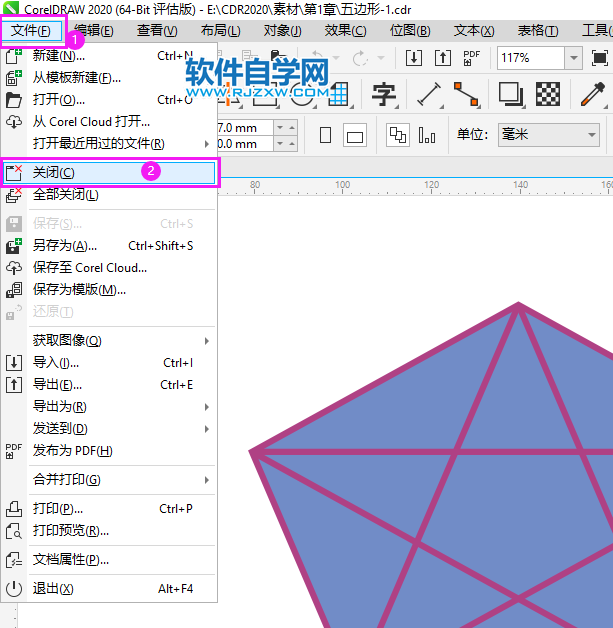The width and height of the screenshot is (613, 628).
Task: Select the Connector tool
Action: [466, 95]
